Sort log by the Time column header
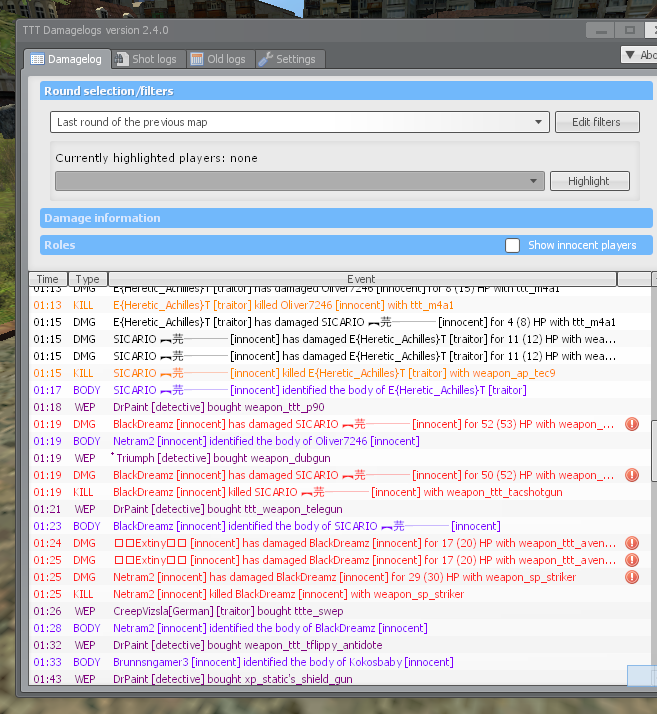 click(48, 279)
